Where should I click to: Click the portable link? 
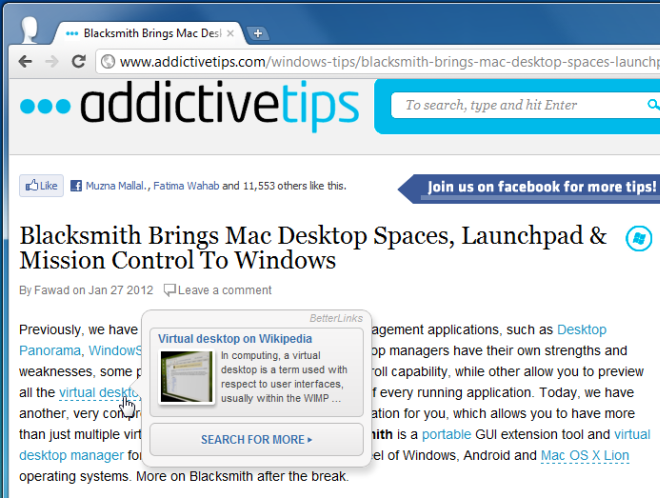pyautogui.click(x=446, y=434)
